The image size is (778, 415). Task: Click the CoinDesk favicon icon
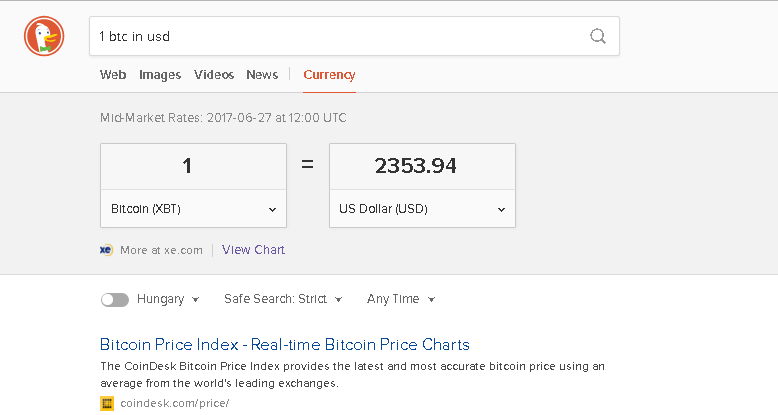pyautogui.click(x=107, y=403)
